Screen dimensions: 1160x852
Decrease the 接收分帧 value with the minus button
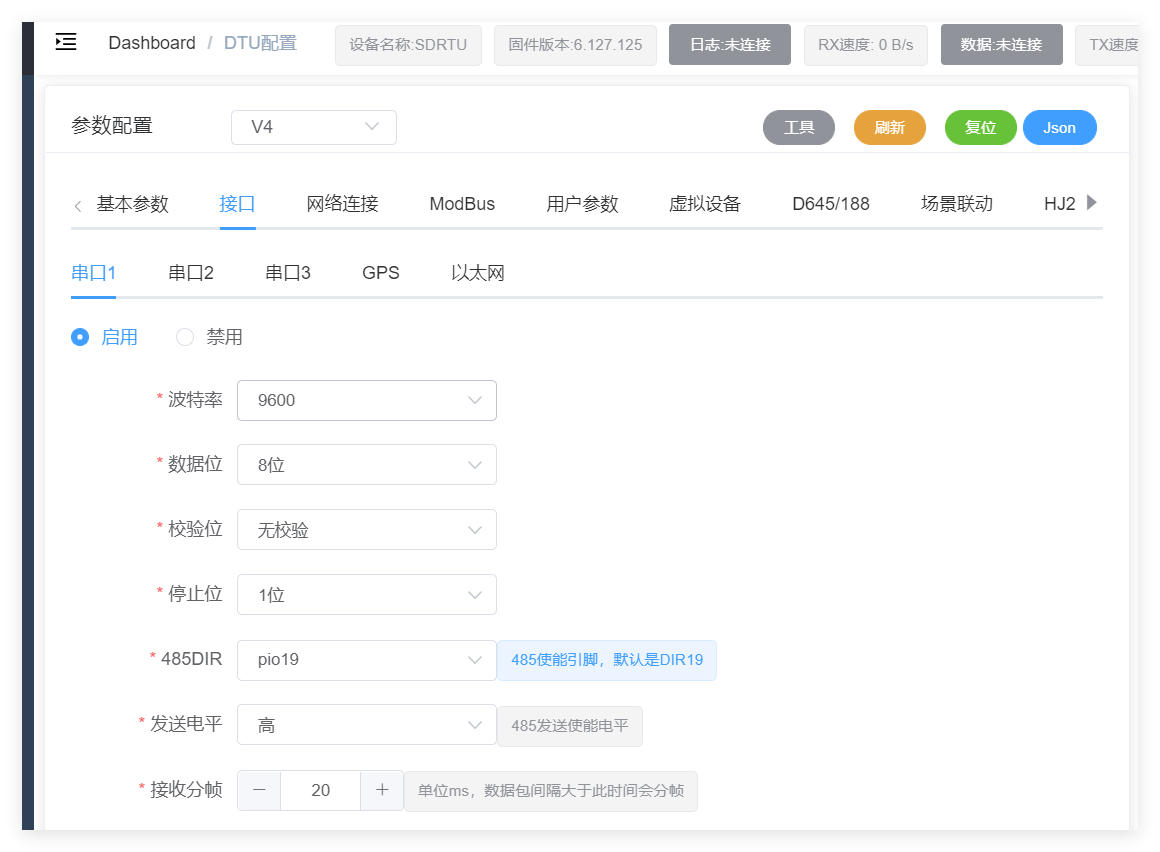[x=260, y=790]
